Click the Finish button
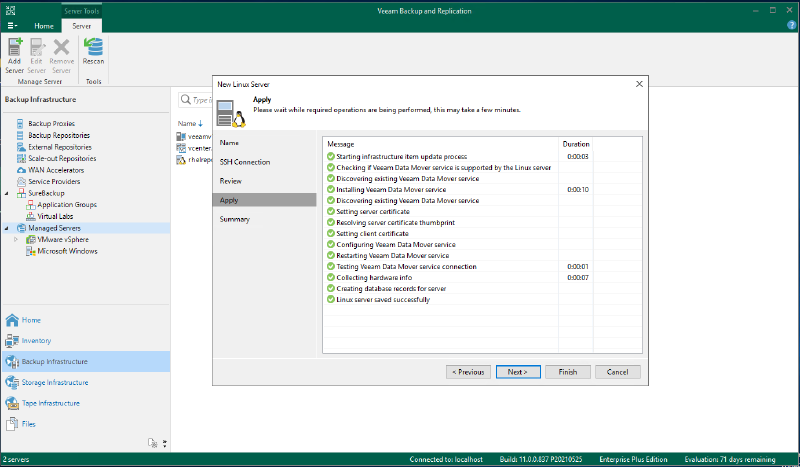Viewport: 800px width, 467px height. click(x=568, y=372)
